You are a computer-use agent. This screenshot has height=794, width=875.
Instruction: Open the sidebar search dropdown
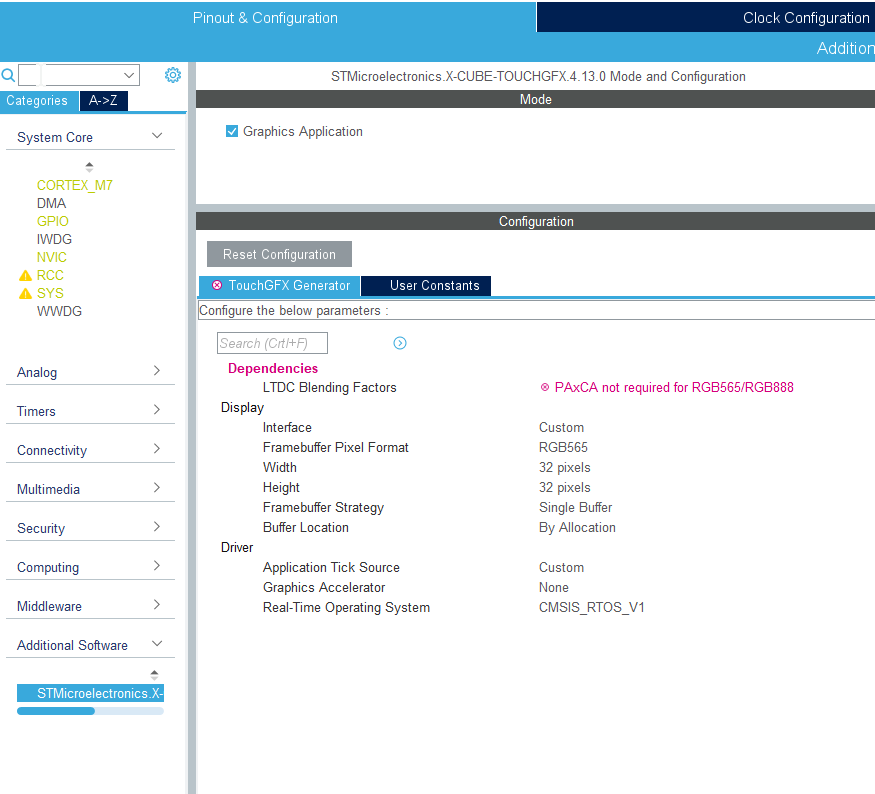(129, 75)
